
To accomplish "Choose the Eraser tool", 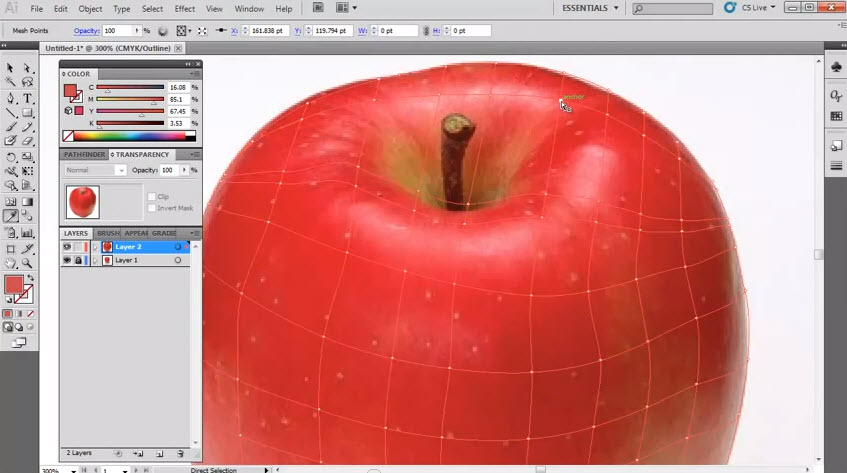I will 27,141.
